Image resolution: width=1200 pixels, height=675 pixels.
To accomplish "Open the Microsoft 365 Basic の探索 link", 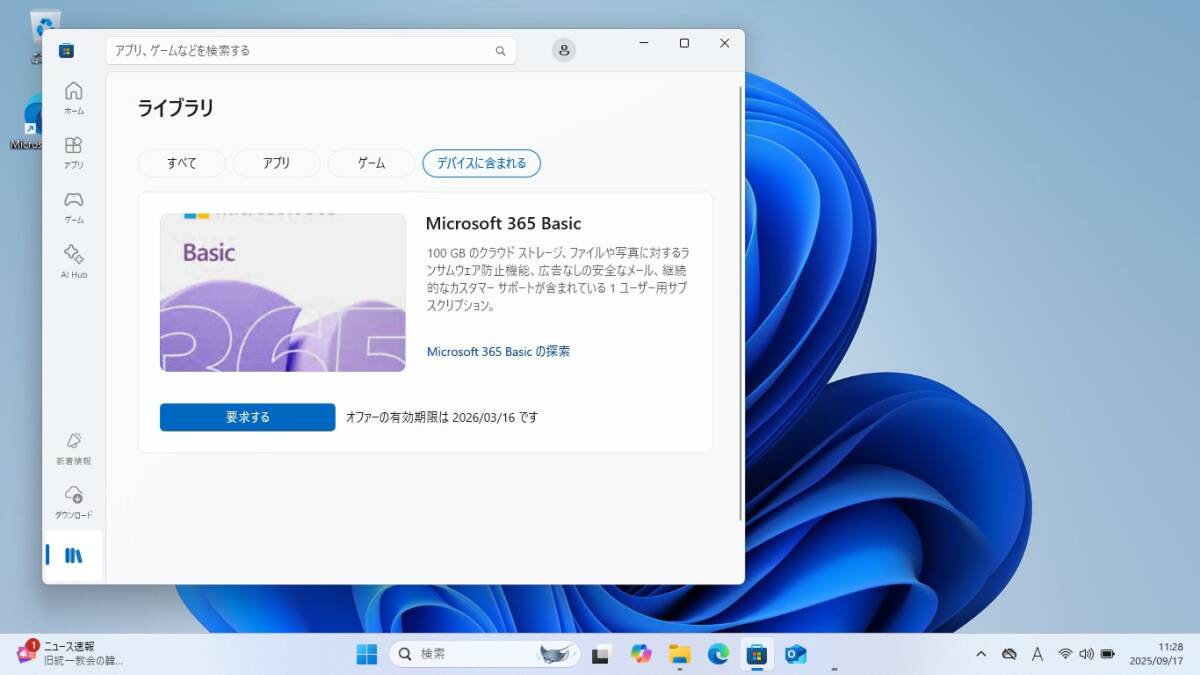I will point(498,351).
